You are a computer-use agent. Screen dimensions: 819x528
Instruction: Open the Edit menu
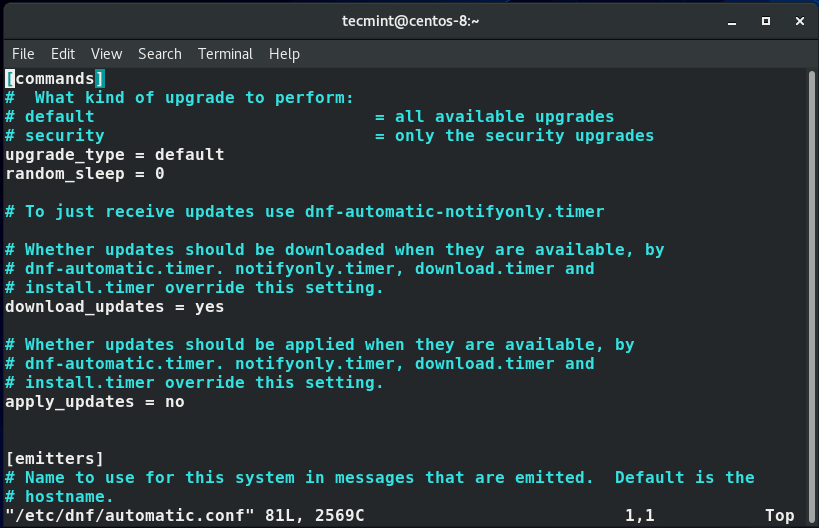pyautogui.click(x=63, y=54)
